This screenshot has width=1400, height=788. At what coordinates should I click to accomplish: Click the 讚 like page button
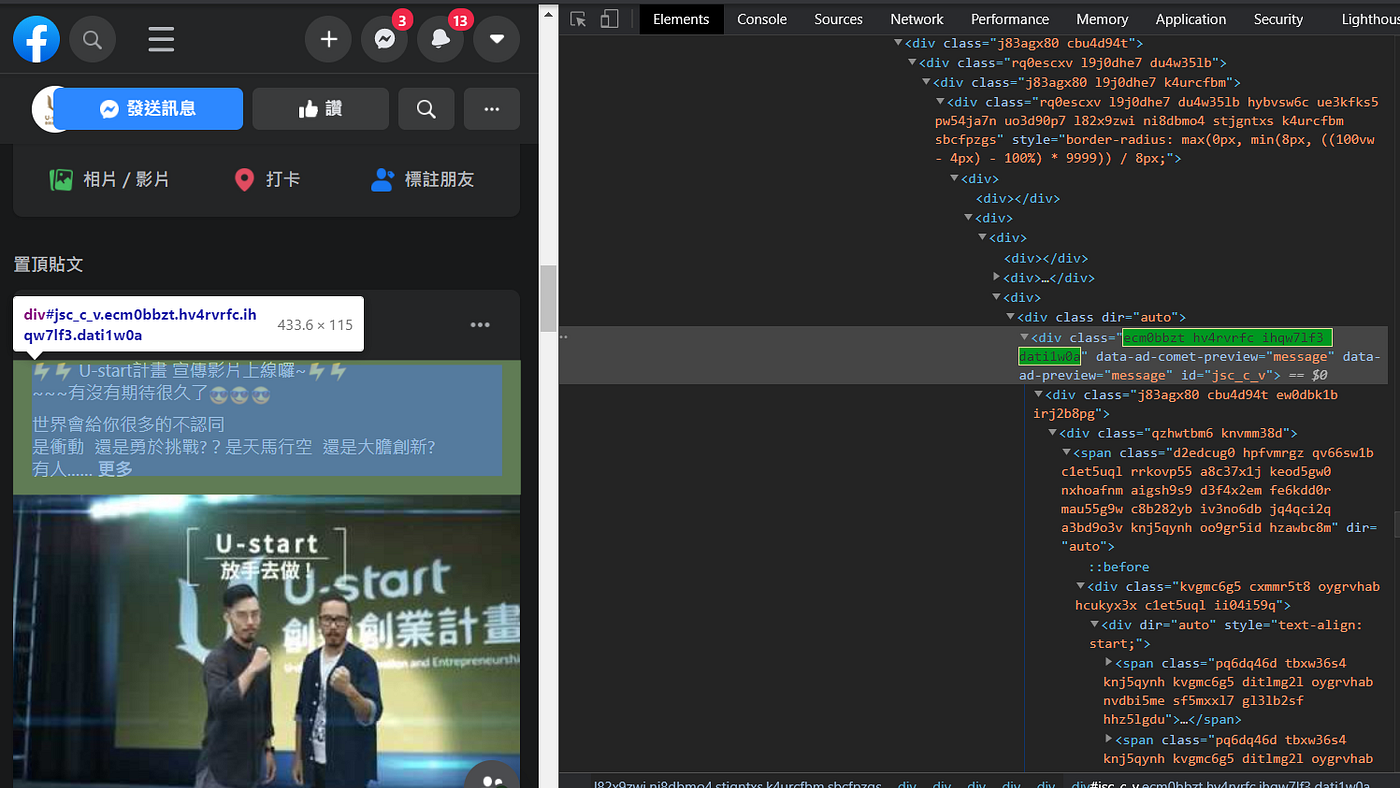coord(320,109)
